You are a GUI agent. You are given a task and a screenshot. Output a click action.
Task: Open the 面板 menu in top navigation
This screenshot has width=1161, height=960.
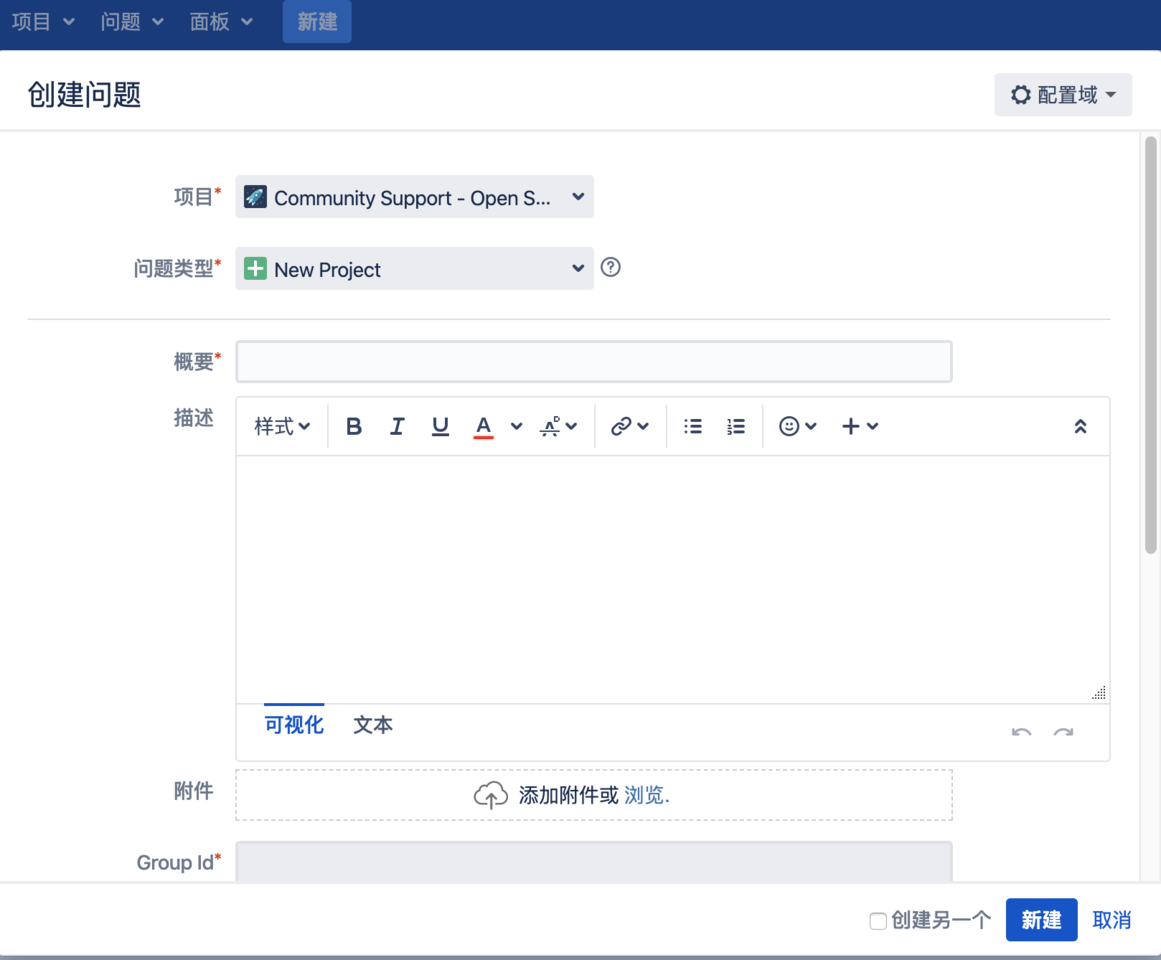pos(221,22)
